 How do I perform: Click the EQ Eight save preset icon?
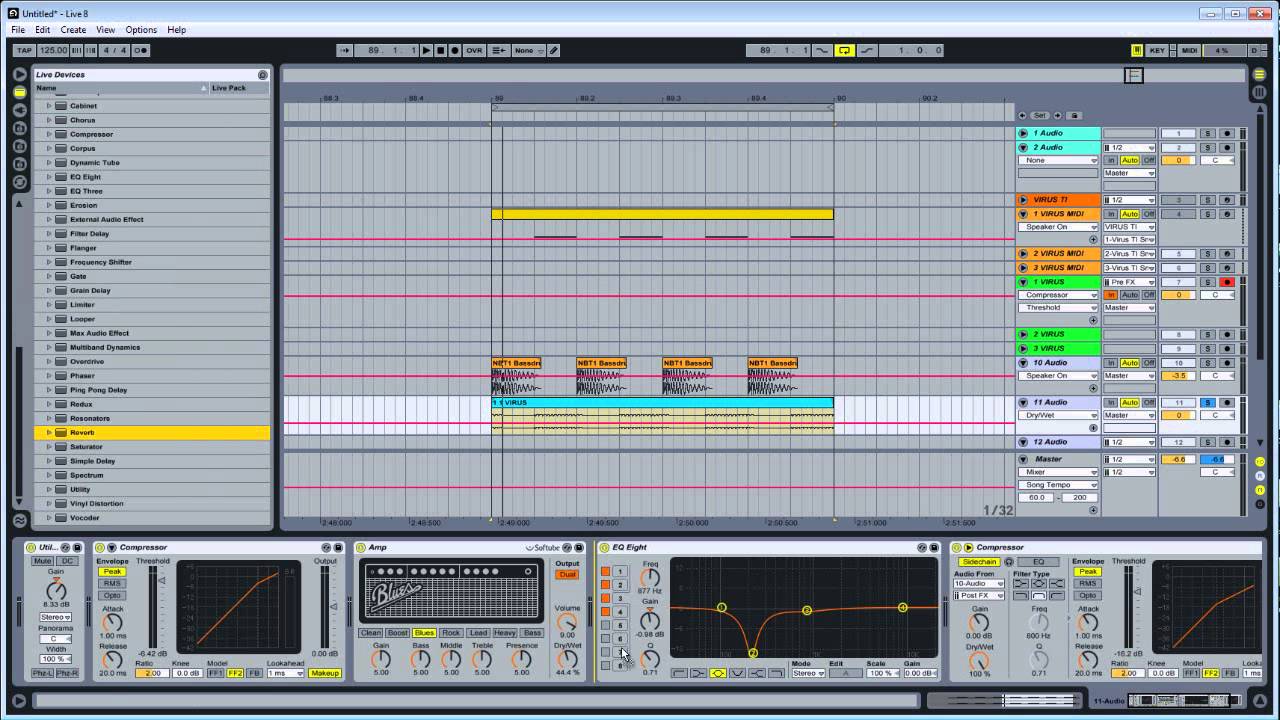coord(934,548)
